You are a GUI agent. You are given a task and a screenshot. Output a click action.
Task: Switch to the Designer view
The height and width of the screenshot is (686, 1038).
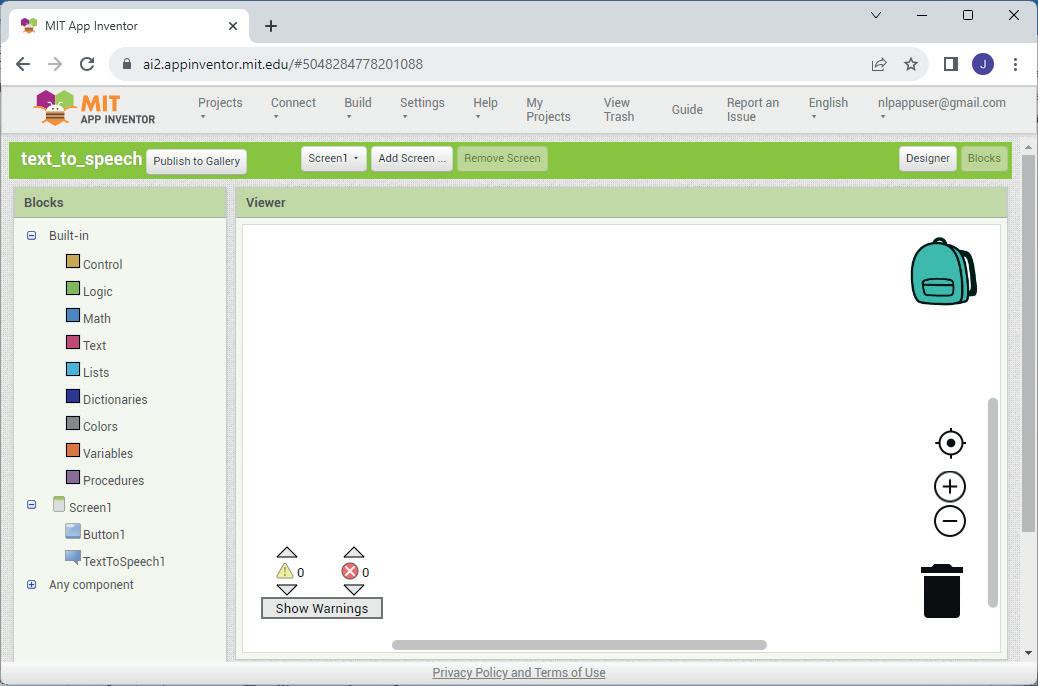click(x=927, y=158)
